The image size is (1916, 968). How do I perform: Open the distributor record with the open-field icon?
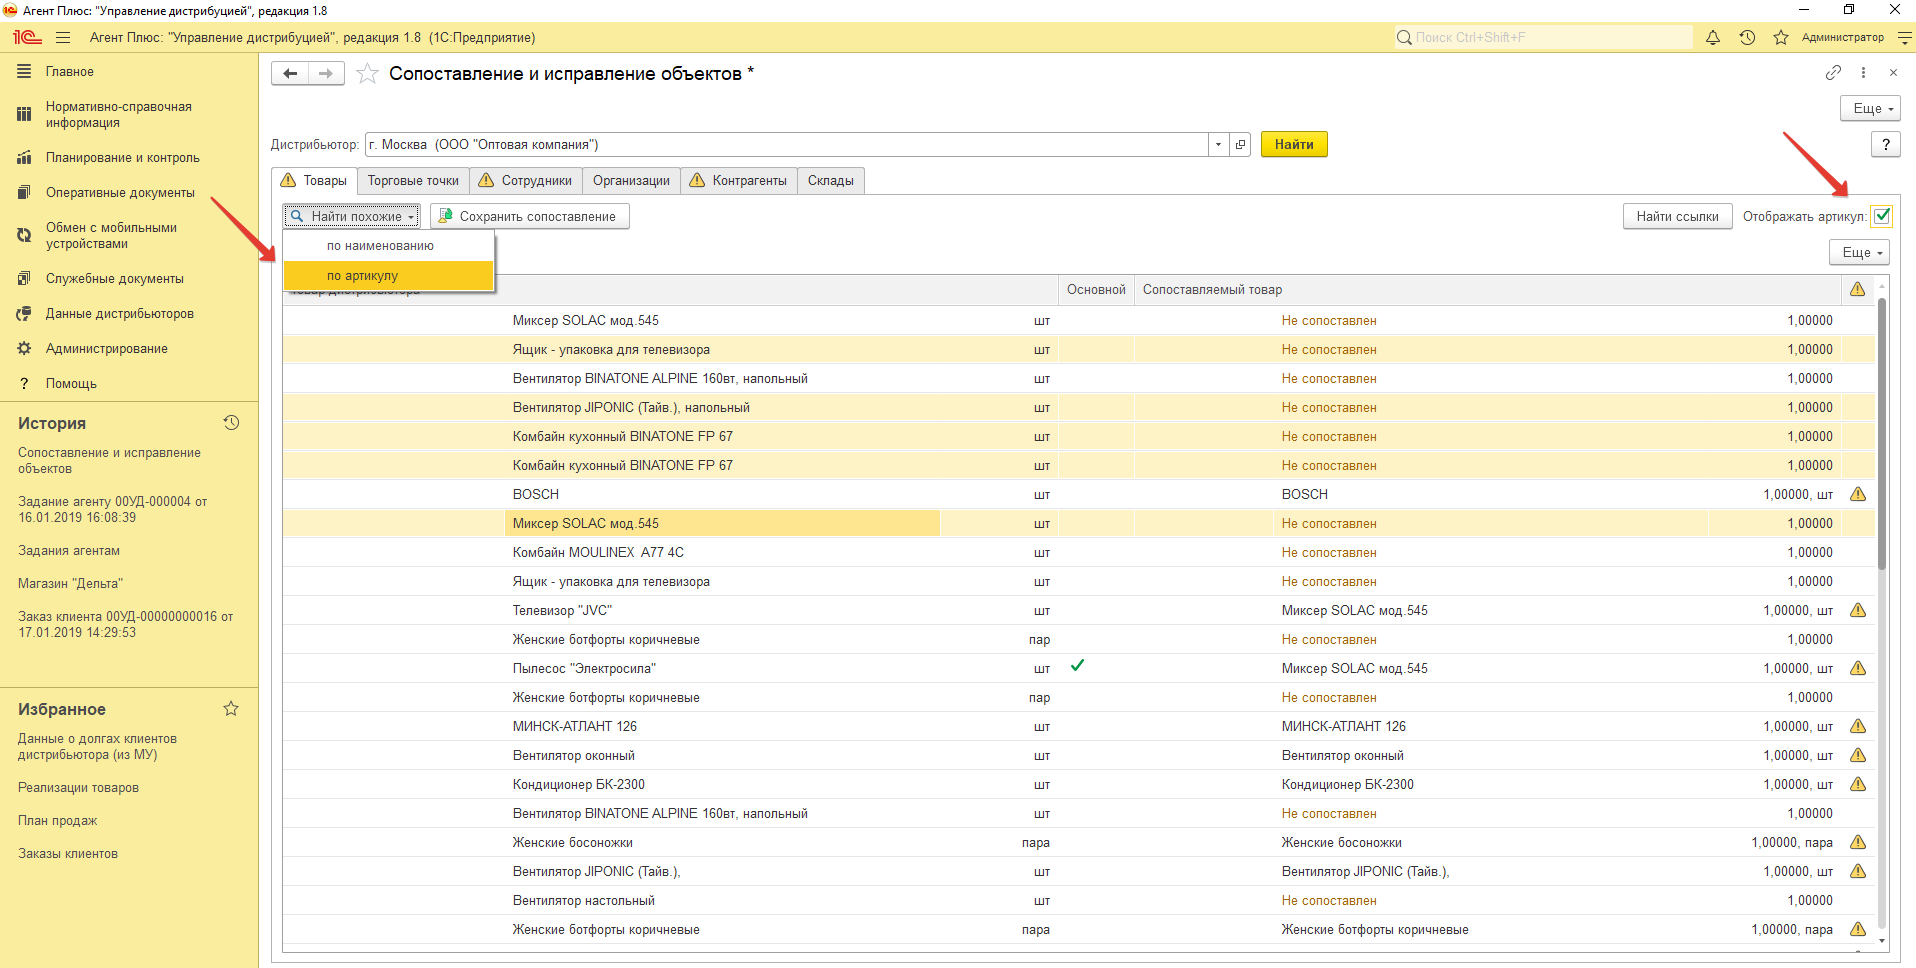1240,144
